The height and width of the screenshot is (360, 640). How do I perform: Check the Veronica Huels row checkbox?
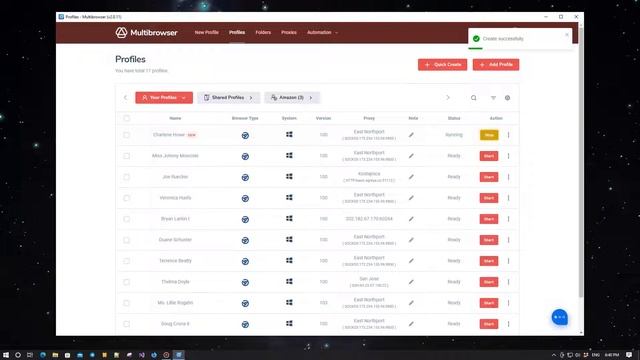point(127,198)
